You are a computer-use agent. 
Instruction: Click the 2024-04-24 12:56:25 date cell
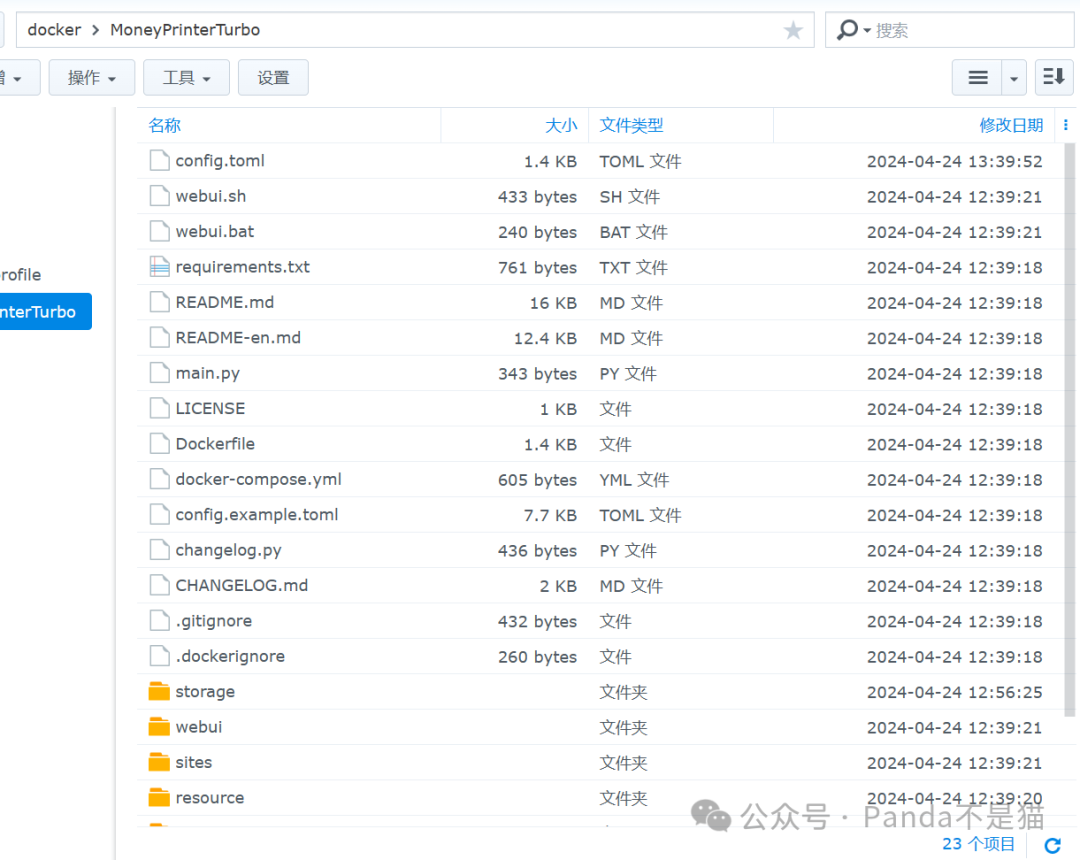pyautogui.click(x=955, y=692)
